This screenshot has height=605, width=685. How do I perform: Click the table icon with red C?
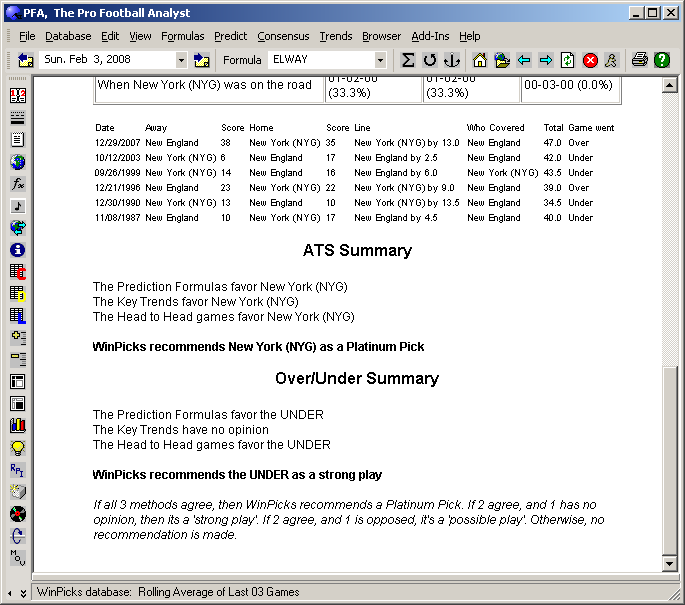18,272
